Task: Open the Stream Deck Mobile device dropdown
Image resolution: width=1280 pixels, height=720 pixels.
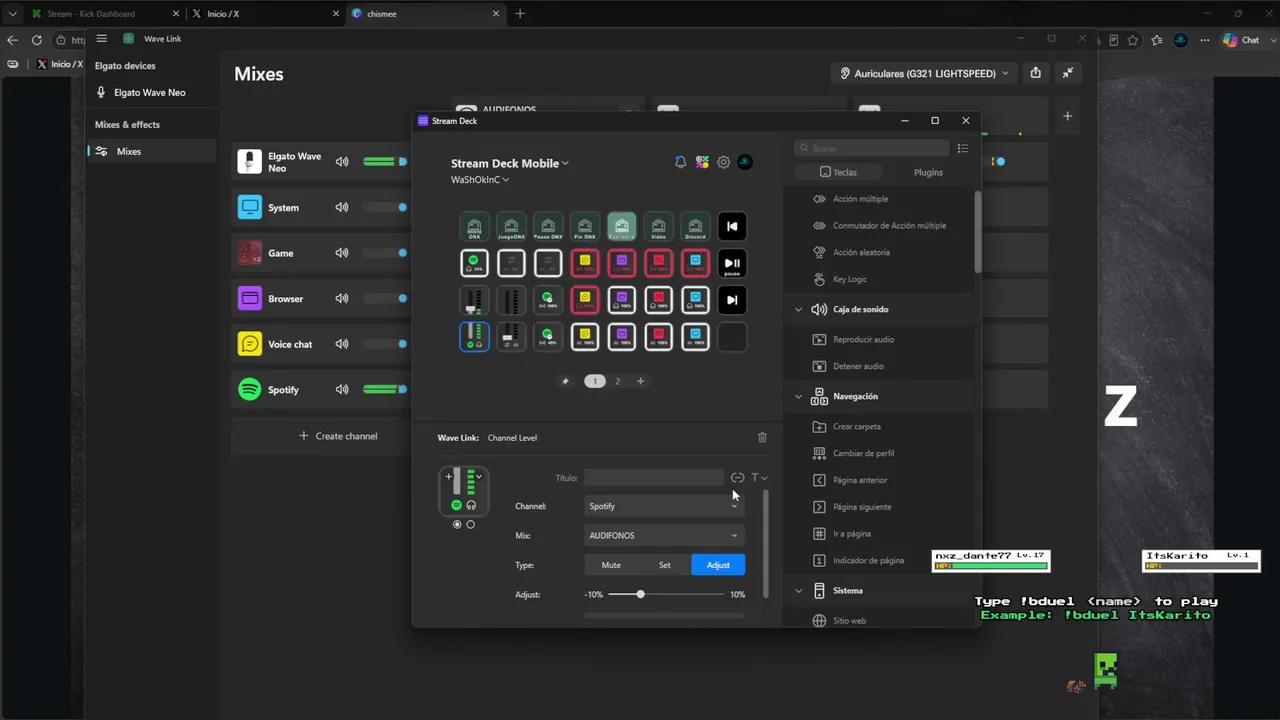Action: point(510,163)
